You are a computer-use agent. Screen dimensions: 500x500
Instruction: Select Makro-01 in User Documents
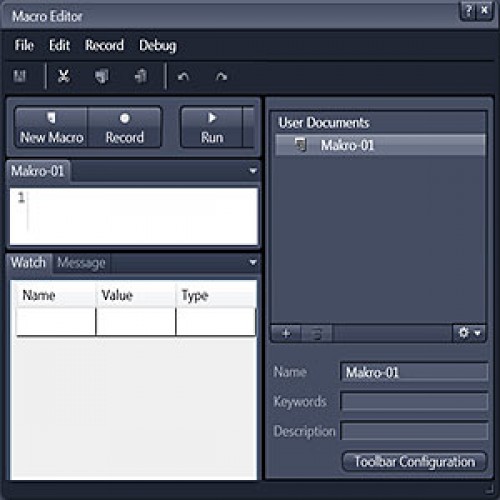380,145
